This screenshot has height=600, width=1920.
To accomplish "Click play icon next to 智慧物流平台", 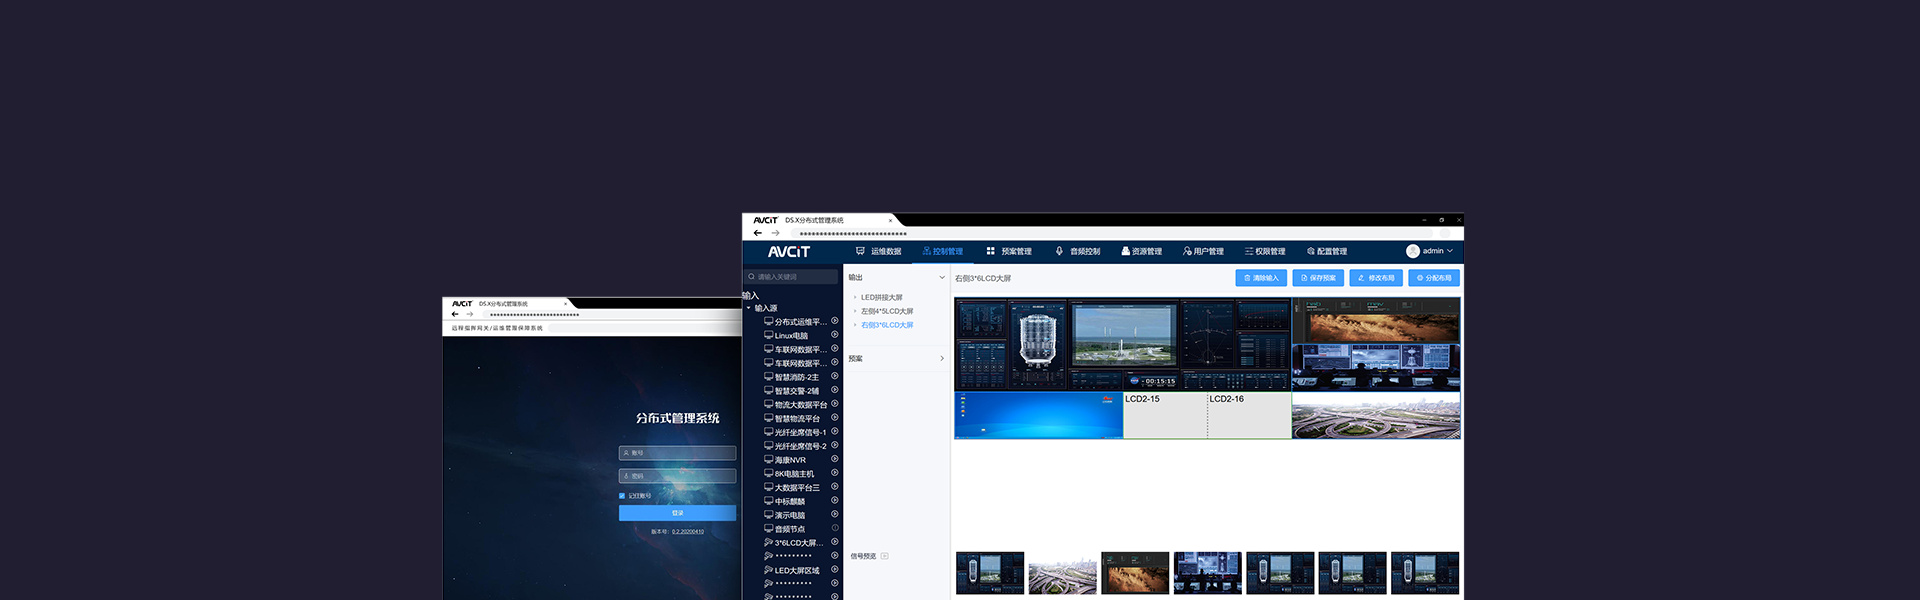I will (x=835, y=418).
